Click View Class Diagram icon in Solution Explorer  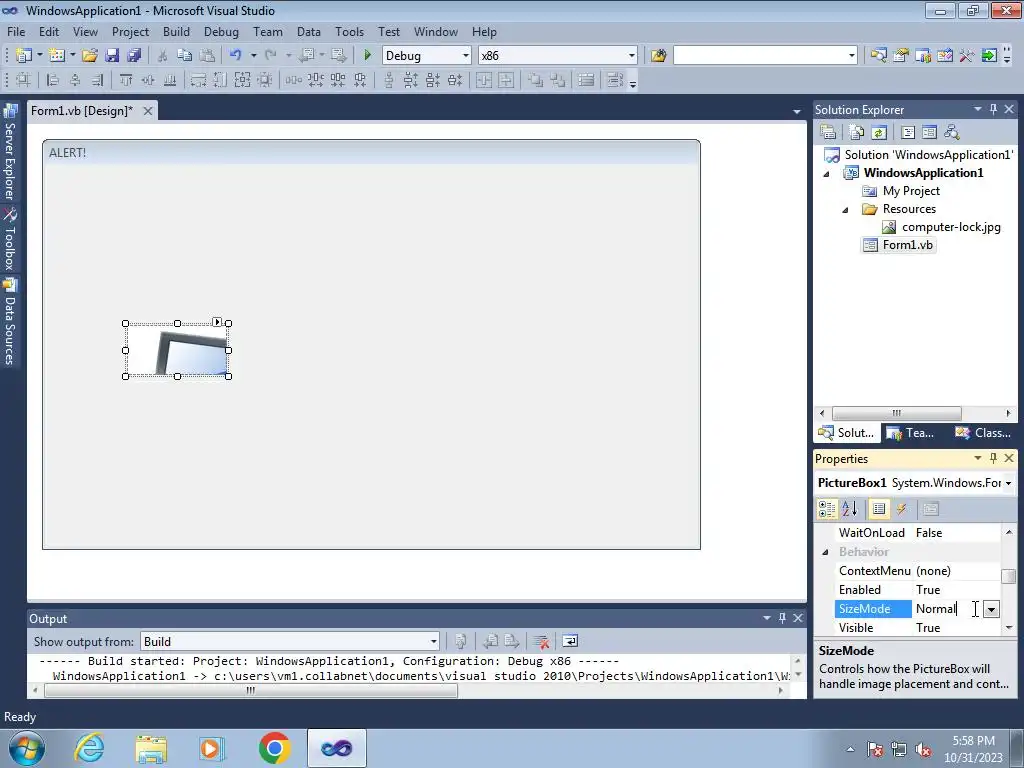[x=952, y=133]
